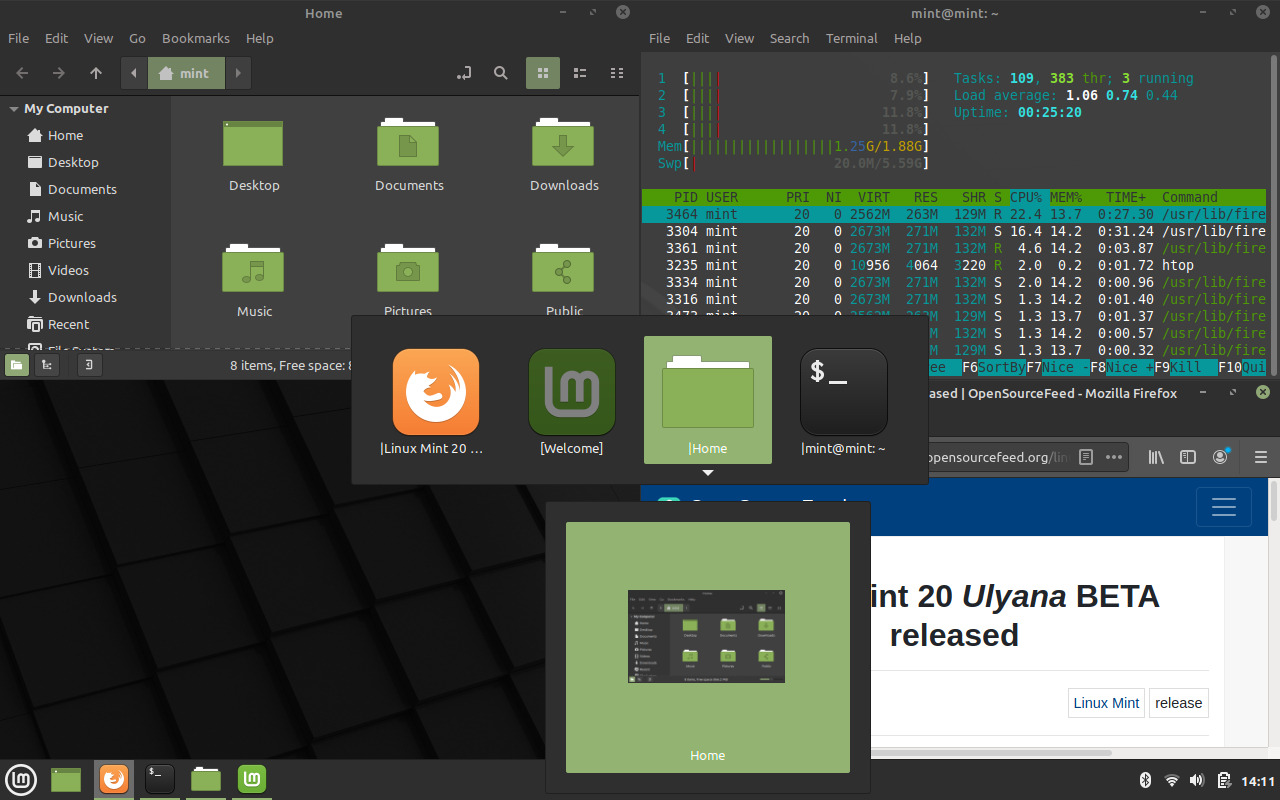Open Firefox Library (bookmarks history)
This screenshot has width=1280, height=800.
click(1156, 457)
